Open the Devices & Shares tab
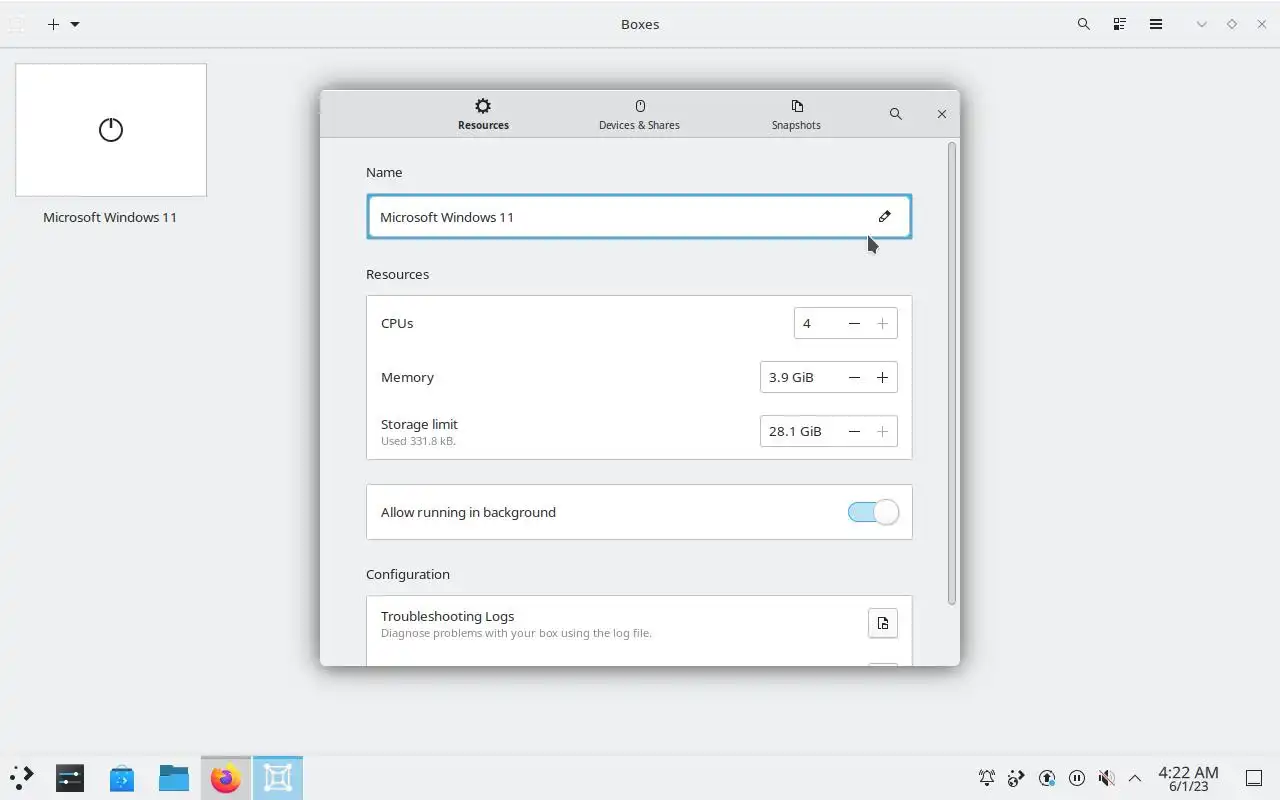The image size is (1280, 800). [639, 114]
